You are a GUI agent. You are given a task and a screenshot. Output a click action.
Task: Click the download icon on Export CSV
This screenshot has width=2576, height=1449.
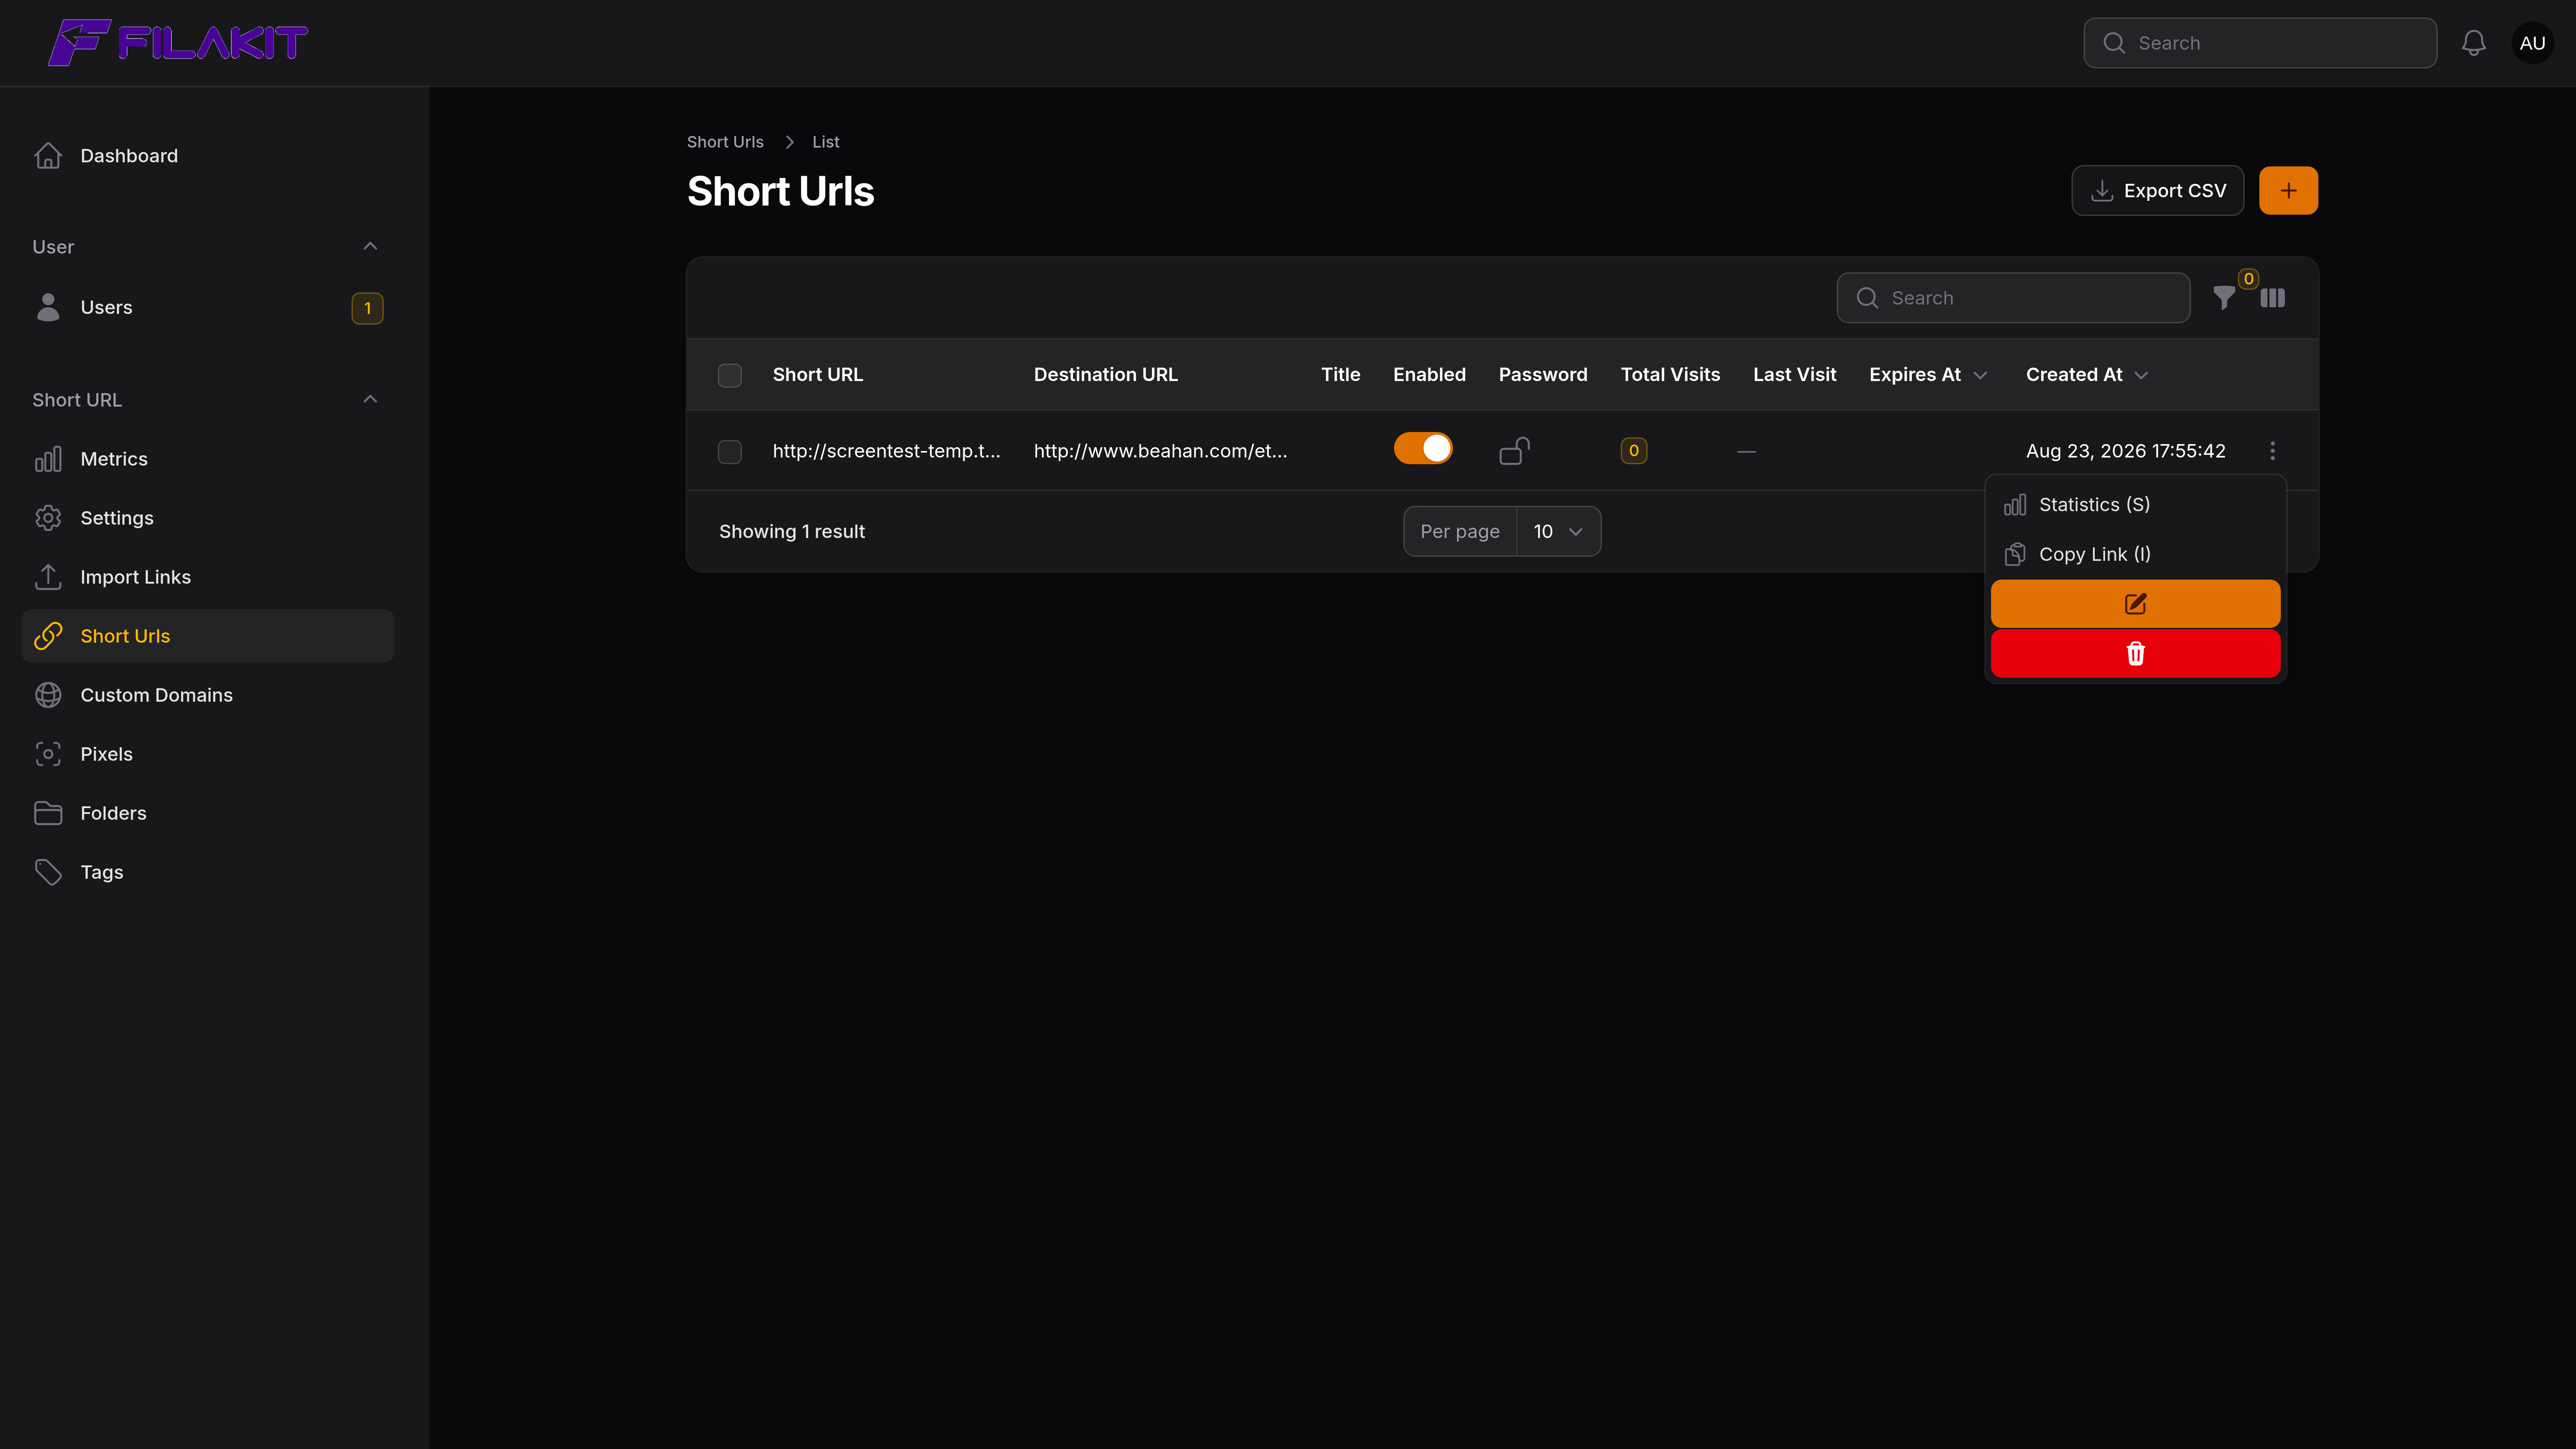2102,191
